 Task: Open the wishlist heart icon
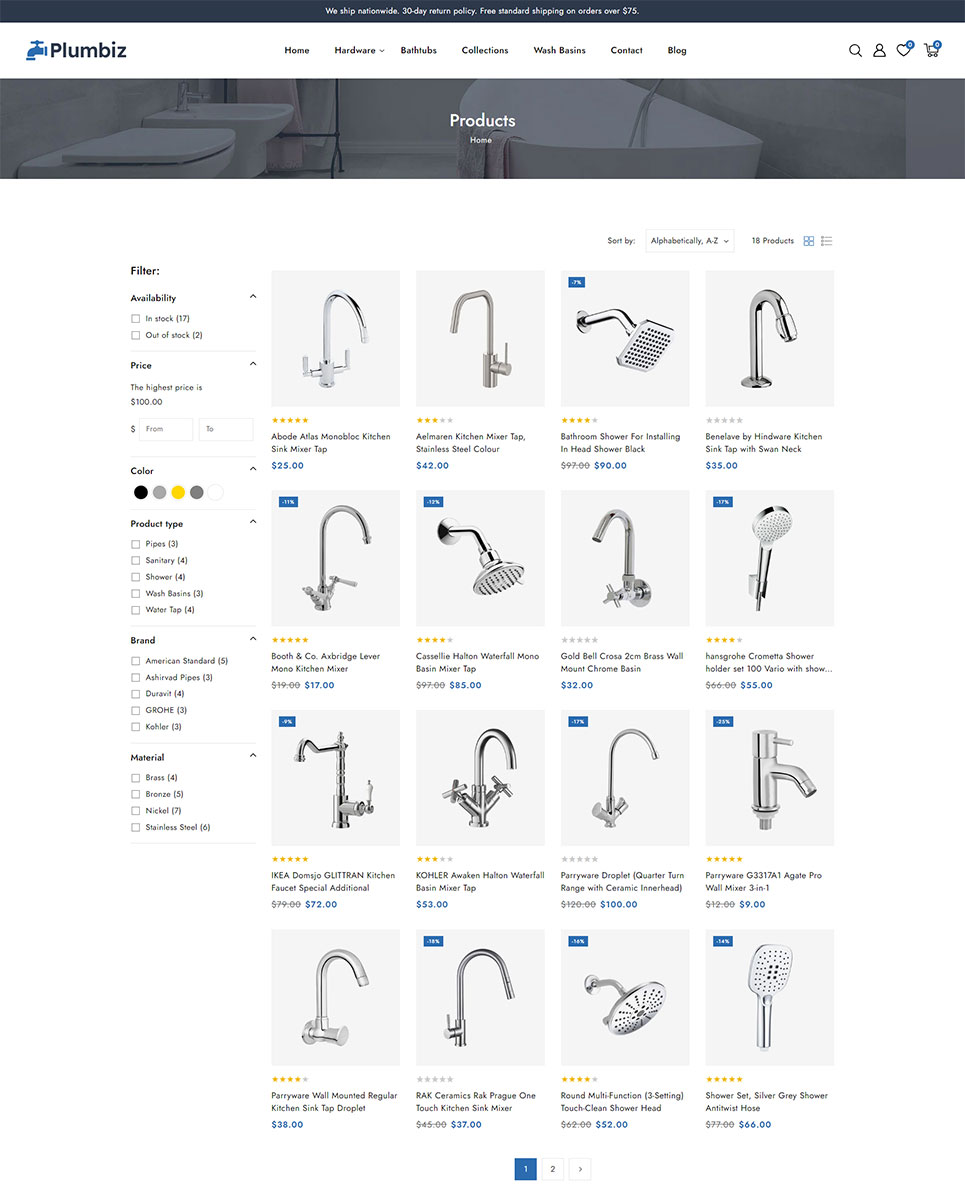(903, 50)
